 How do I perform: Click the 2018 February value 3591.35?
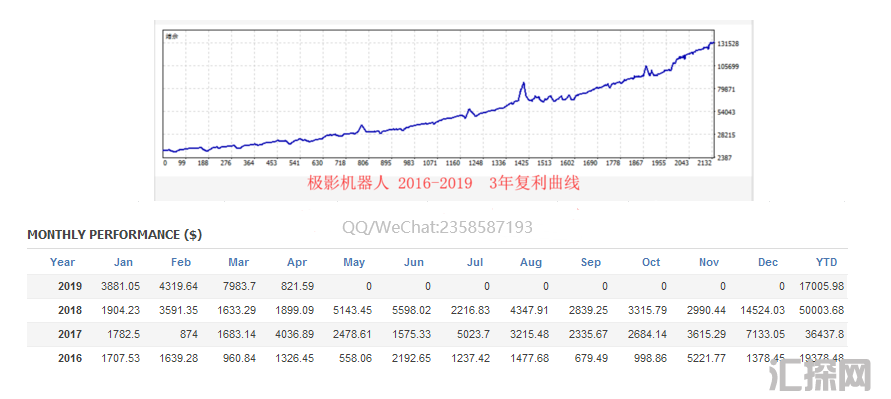(x=177, y=310)
